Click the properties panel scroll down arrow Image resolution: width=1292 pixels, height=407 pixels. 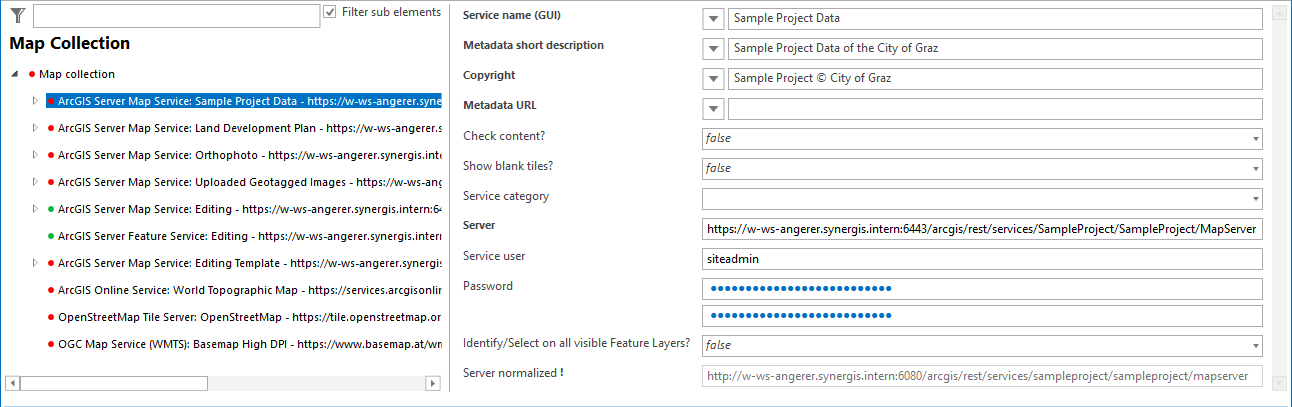[x=1277, y=382]
